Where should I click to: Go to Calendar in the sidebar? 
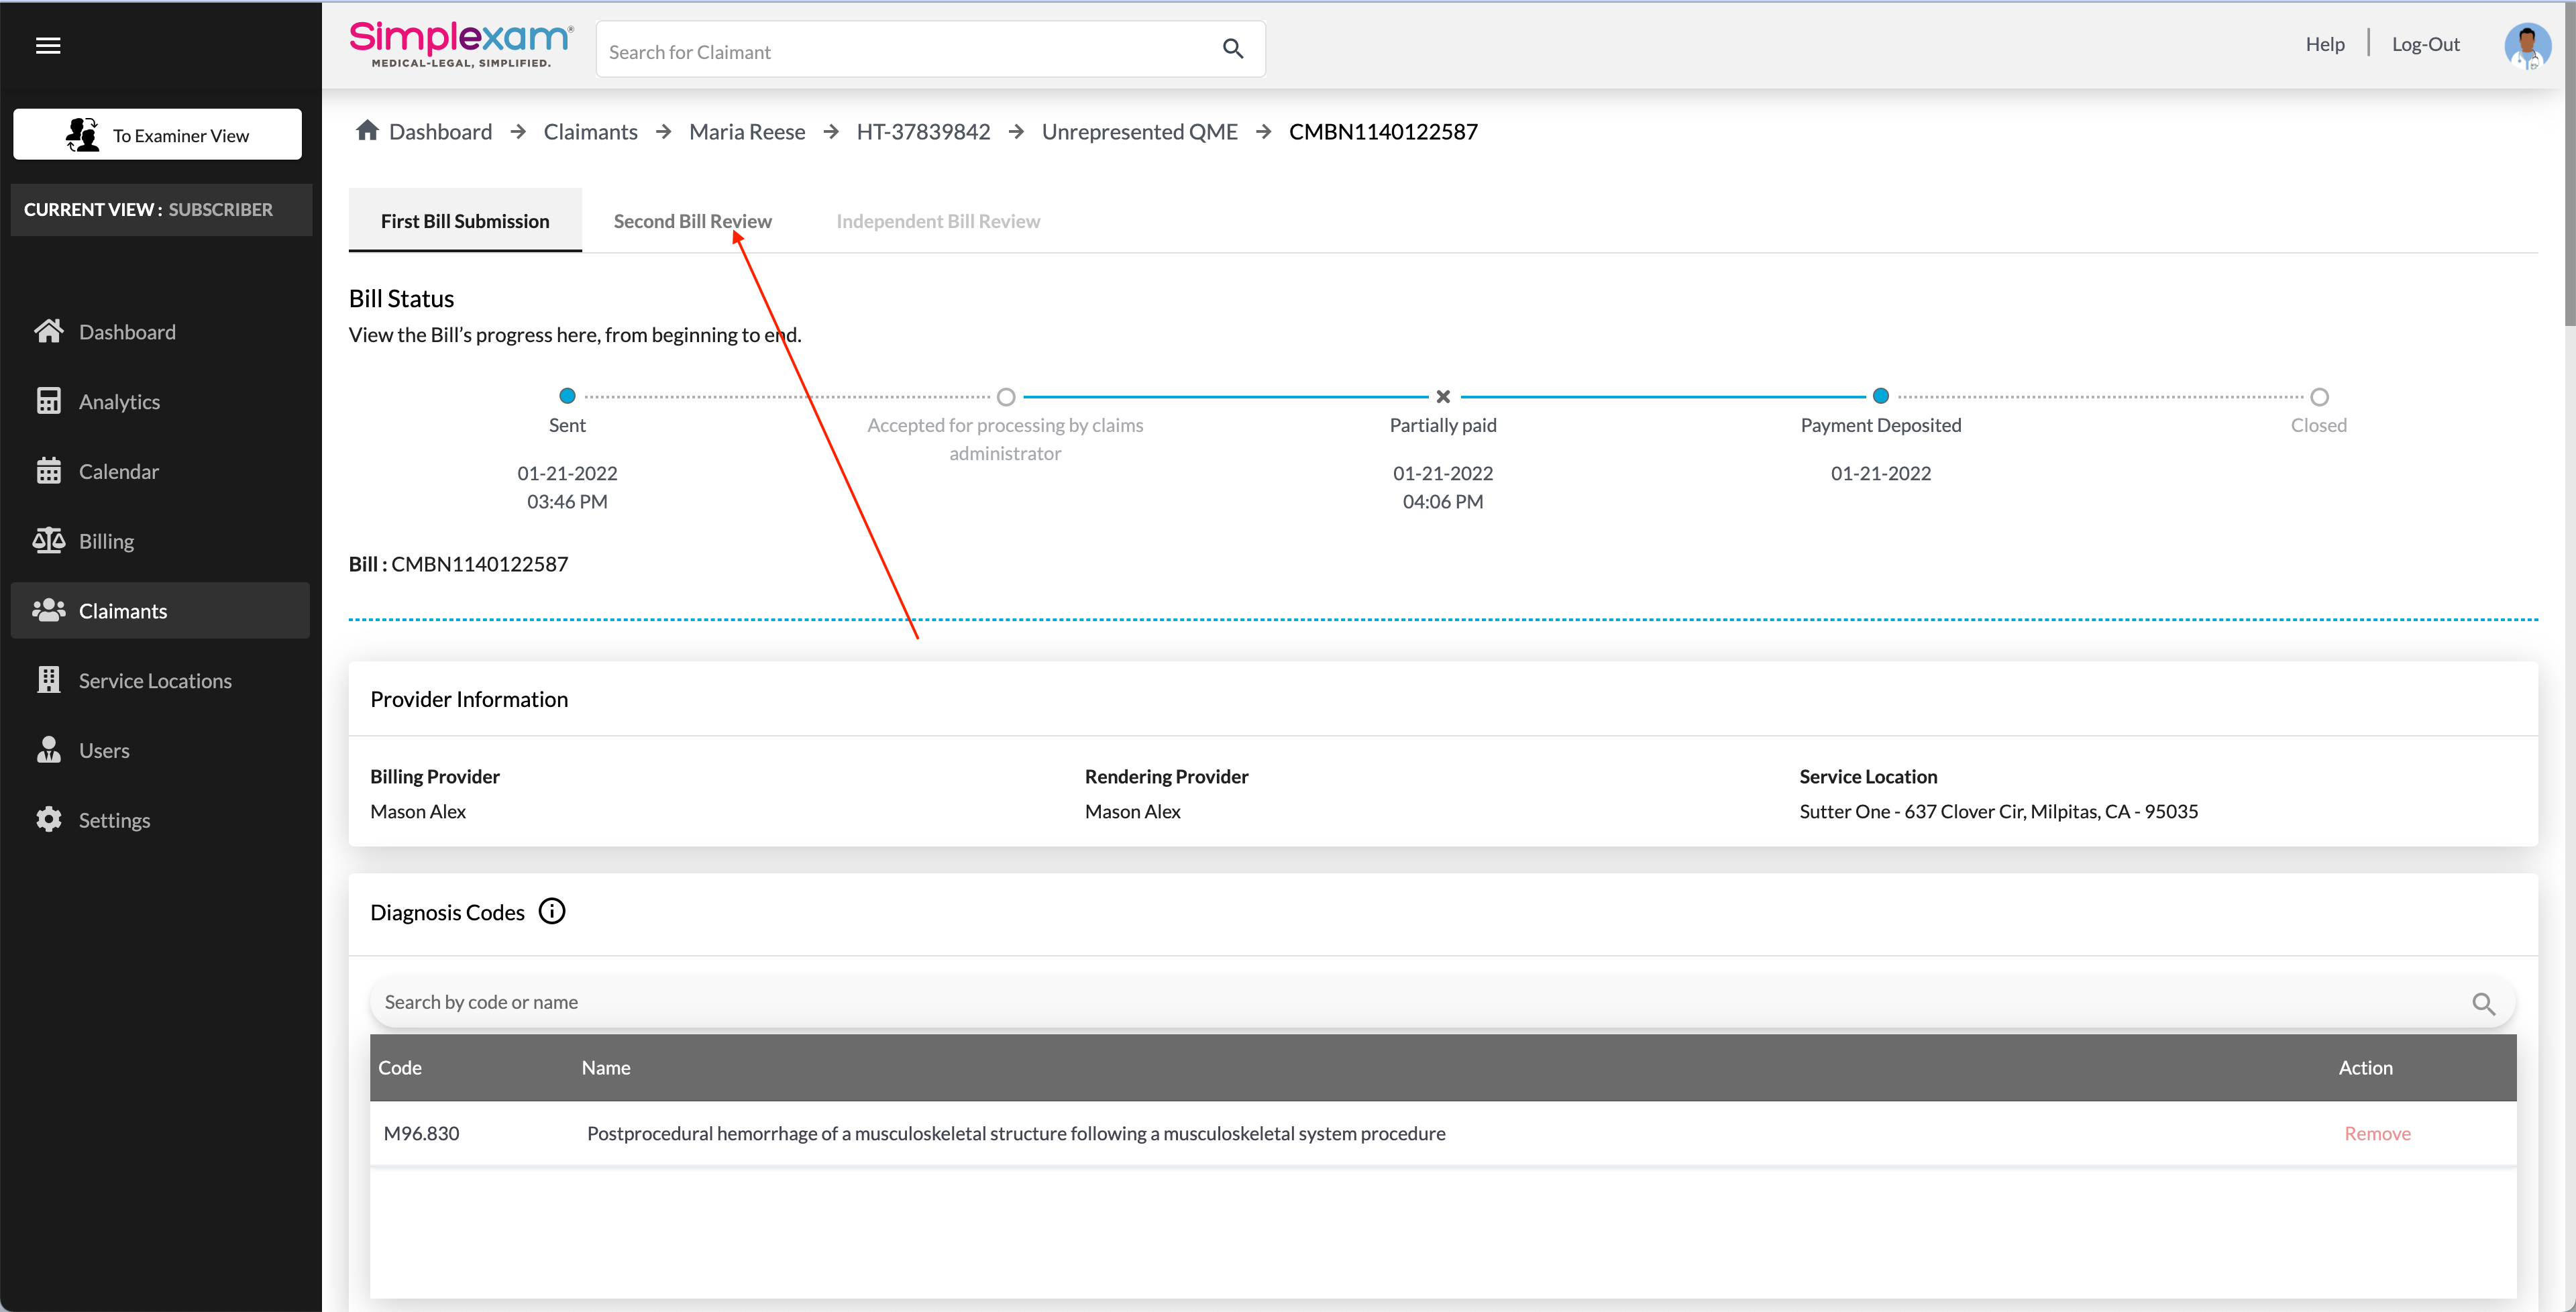(118, 471)
